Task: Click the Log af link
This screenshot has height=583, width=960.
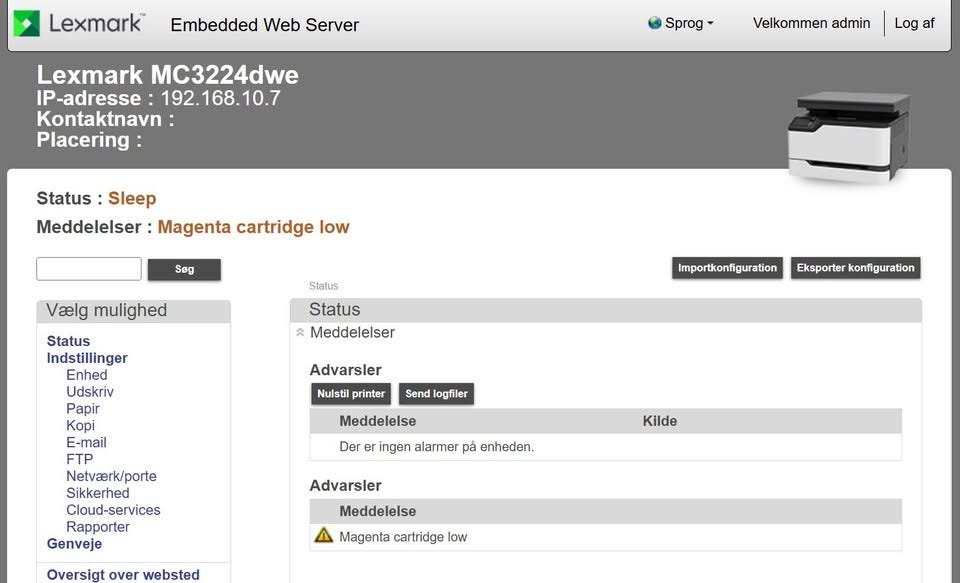Action: point(914,23)
